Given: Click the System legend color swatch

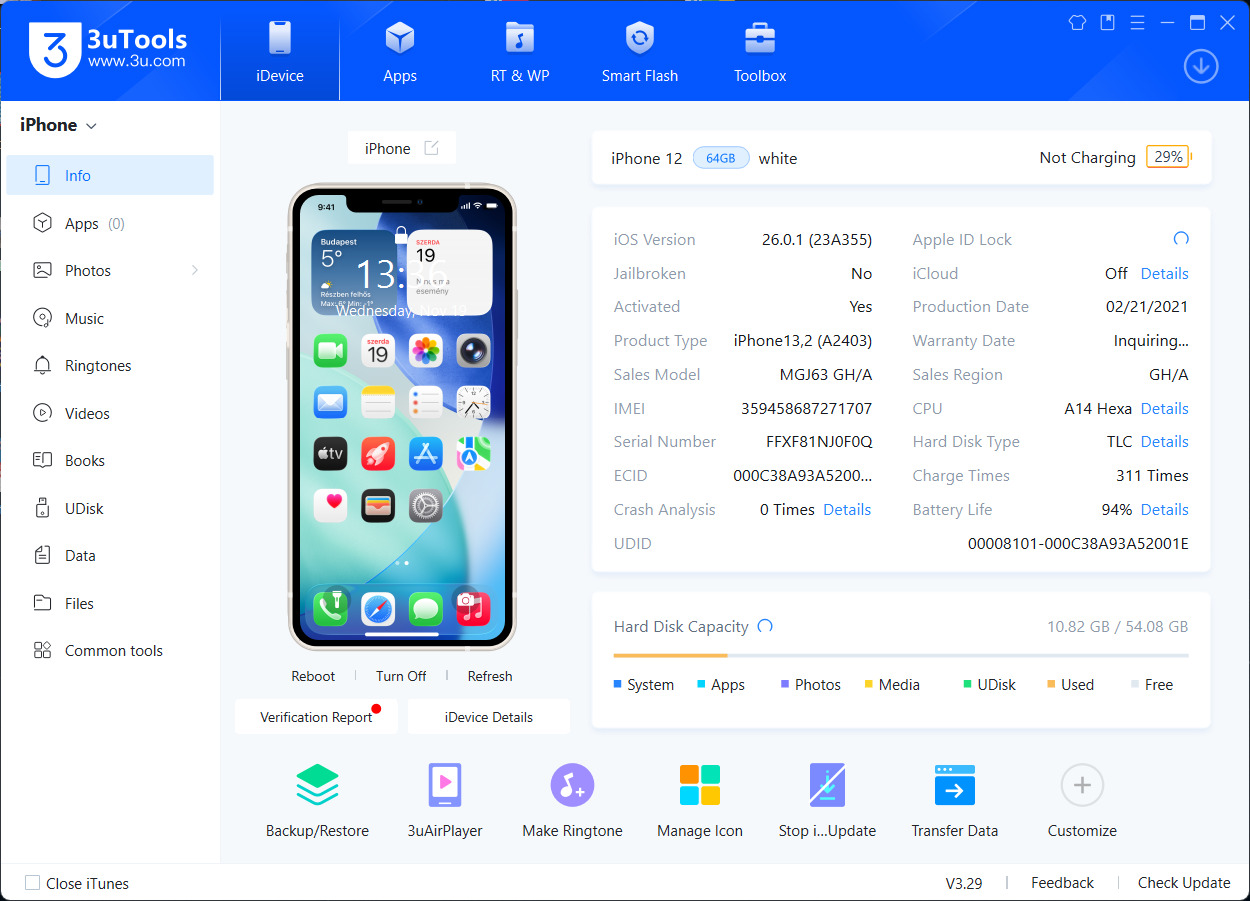Looking at the screenshot, I should [x=617, y=684].
